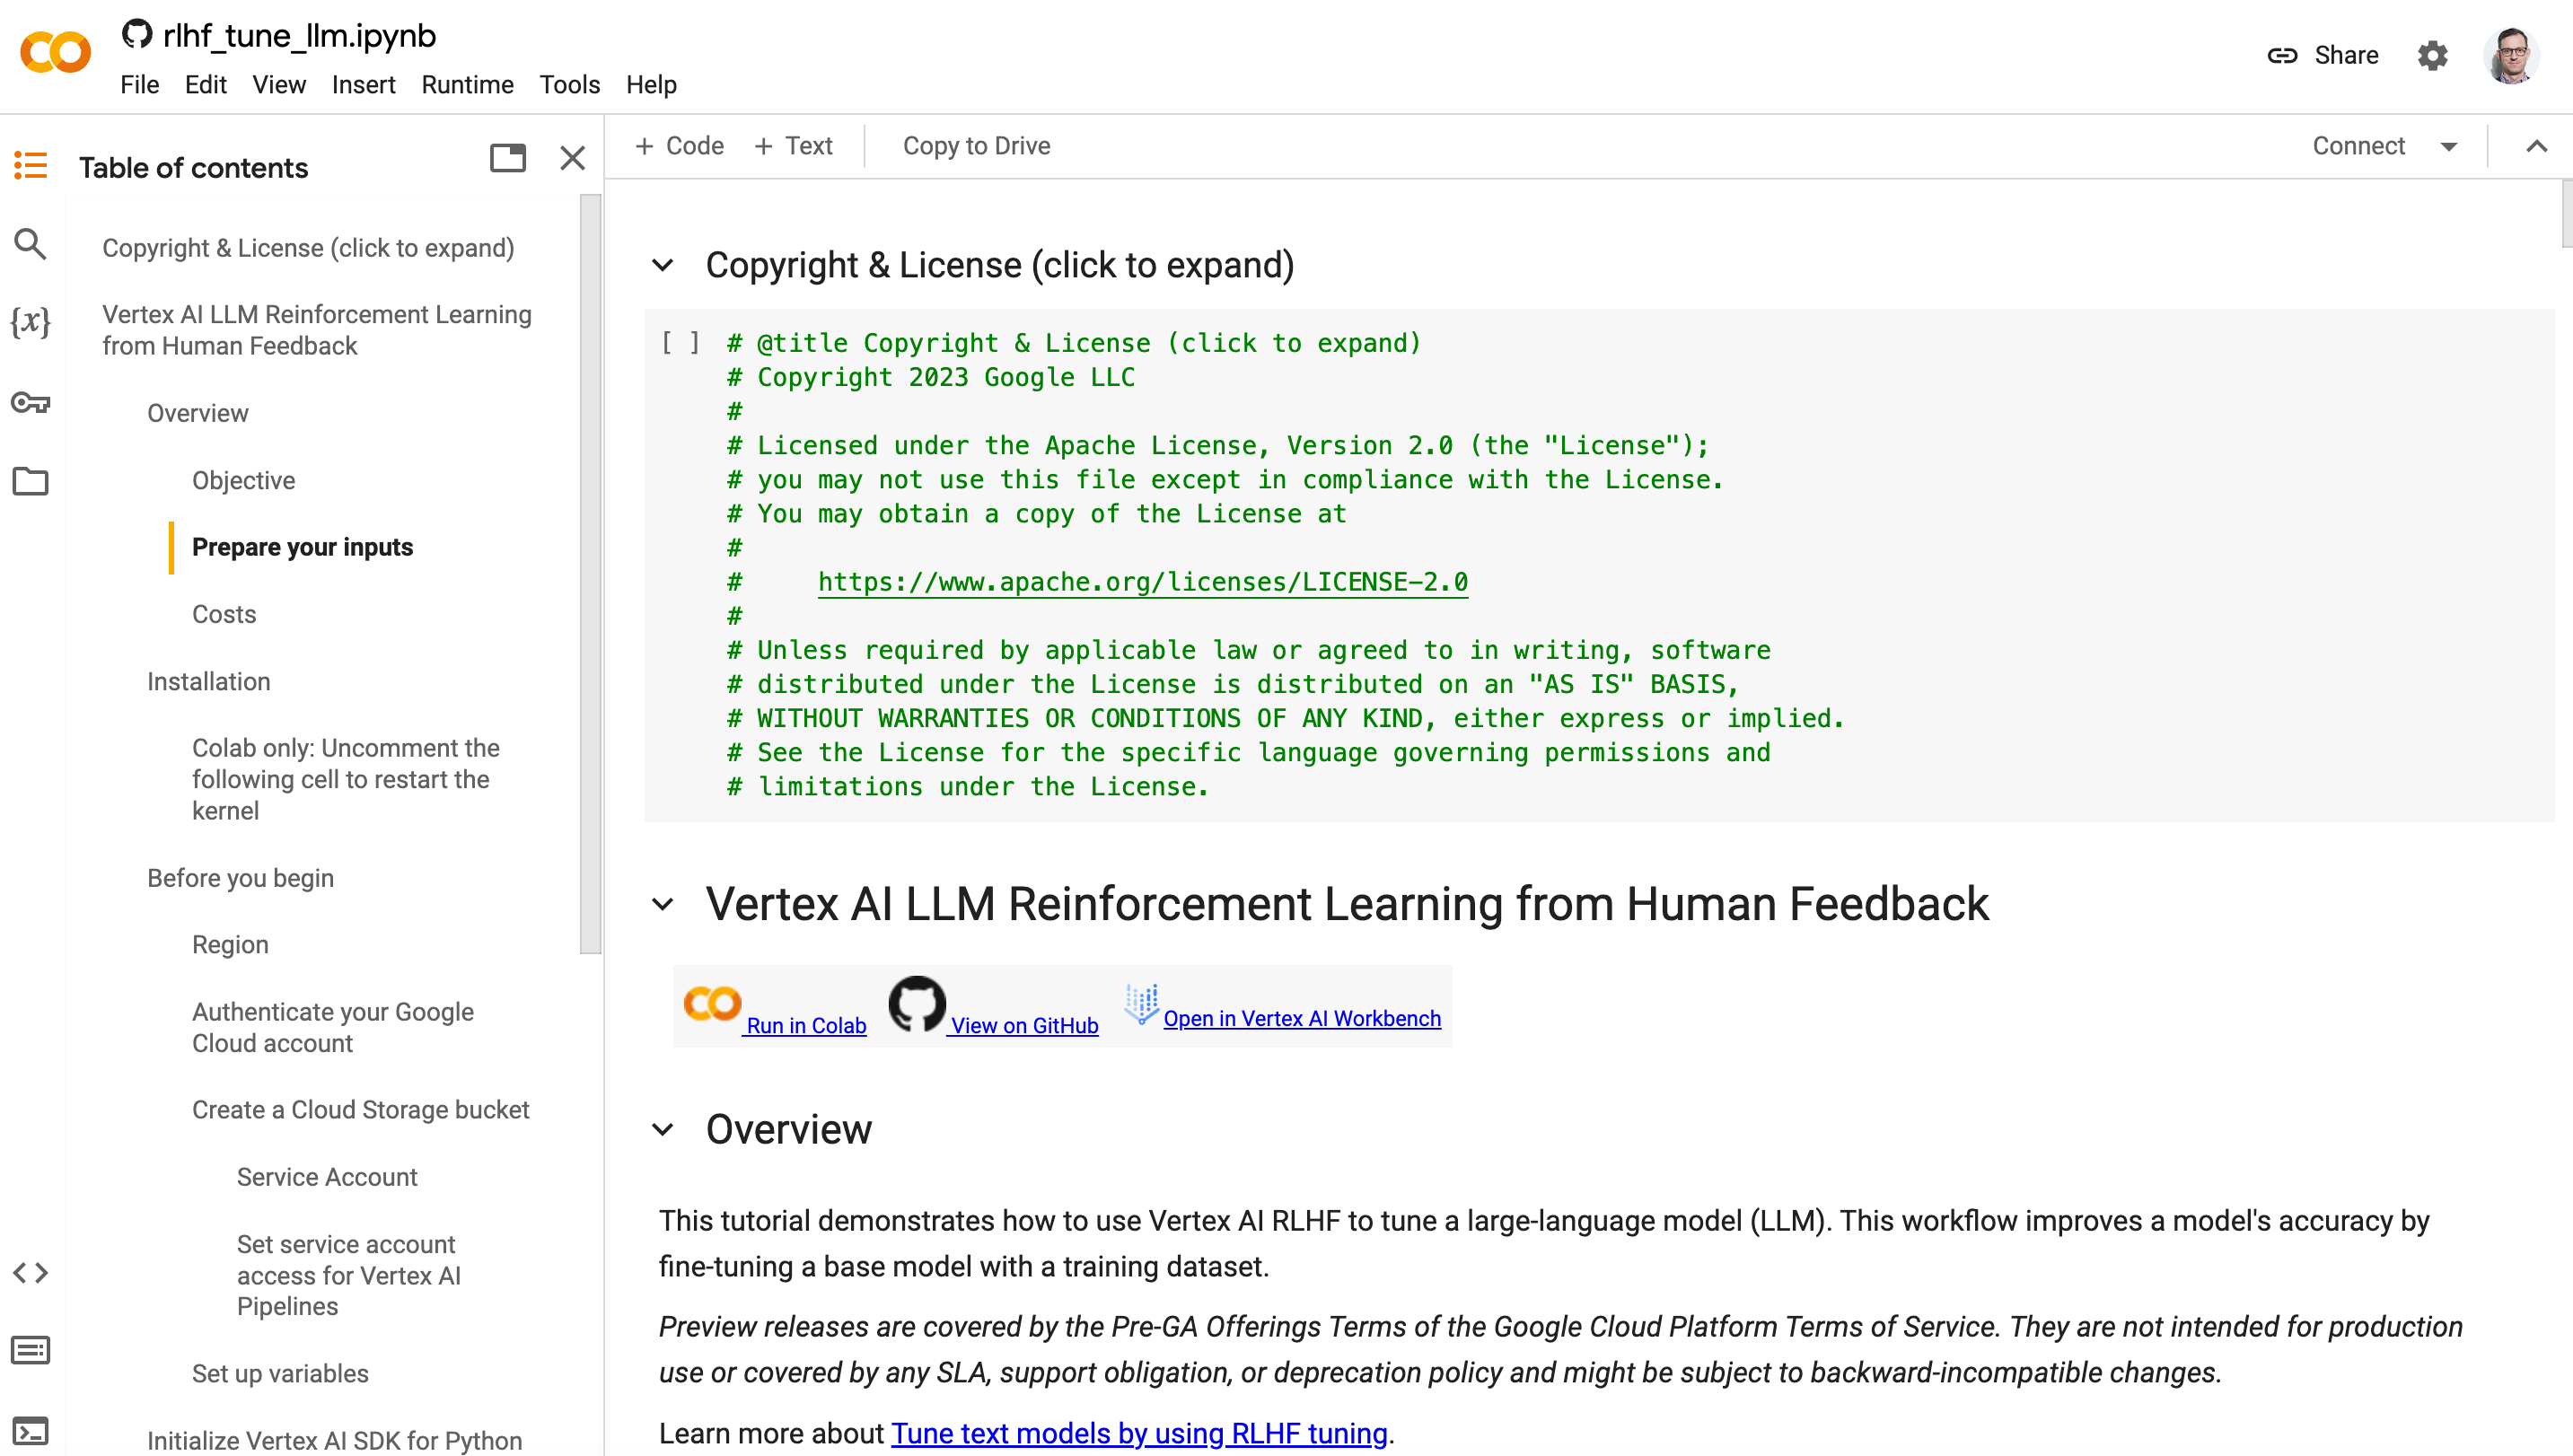Click the rlhf_tune_llm.ipynb notebook title

[299, 35]
